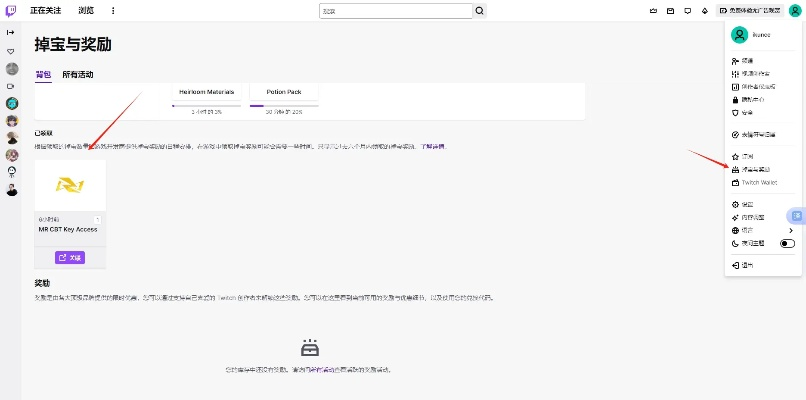The image size is (806, 400).
Task: Click the search magnifier button
Action: coord(479,10)
